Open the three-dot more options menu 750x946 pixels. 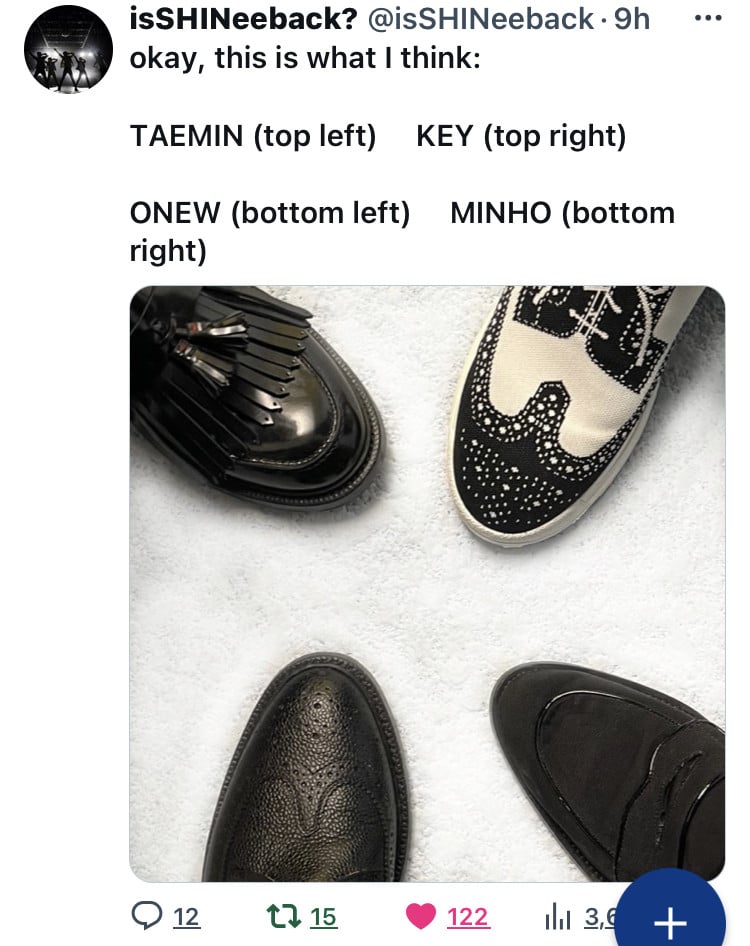708,18
